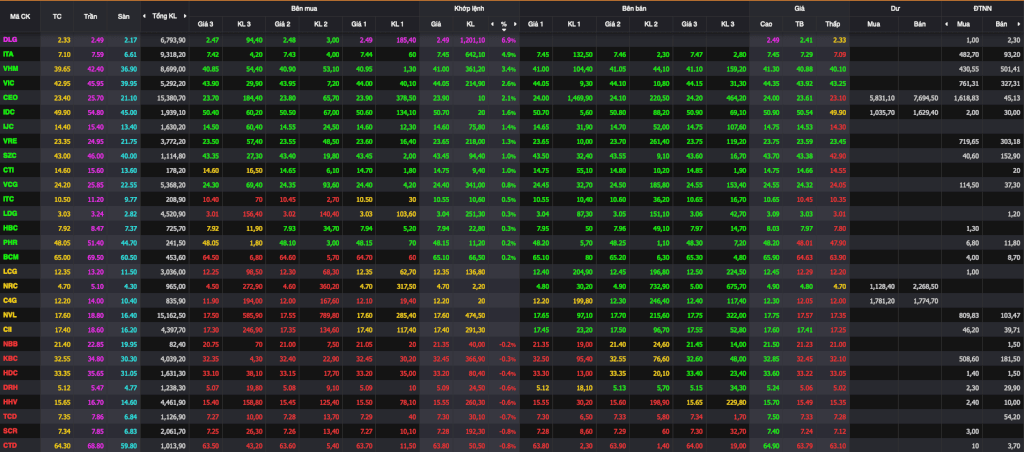The image size is (1024, 452).
Task: Click TB column header under Giá
Action: click(x=799, y=24)
